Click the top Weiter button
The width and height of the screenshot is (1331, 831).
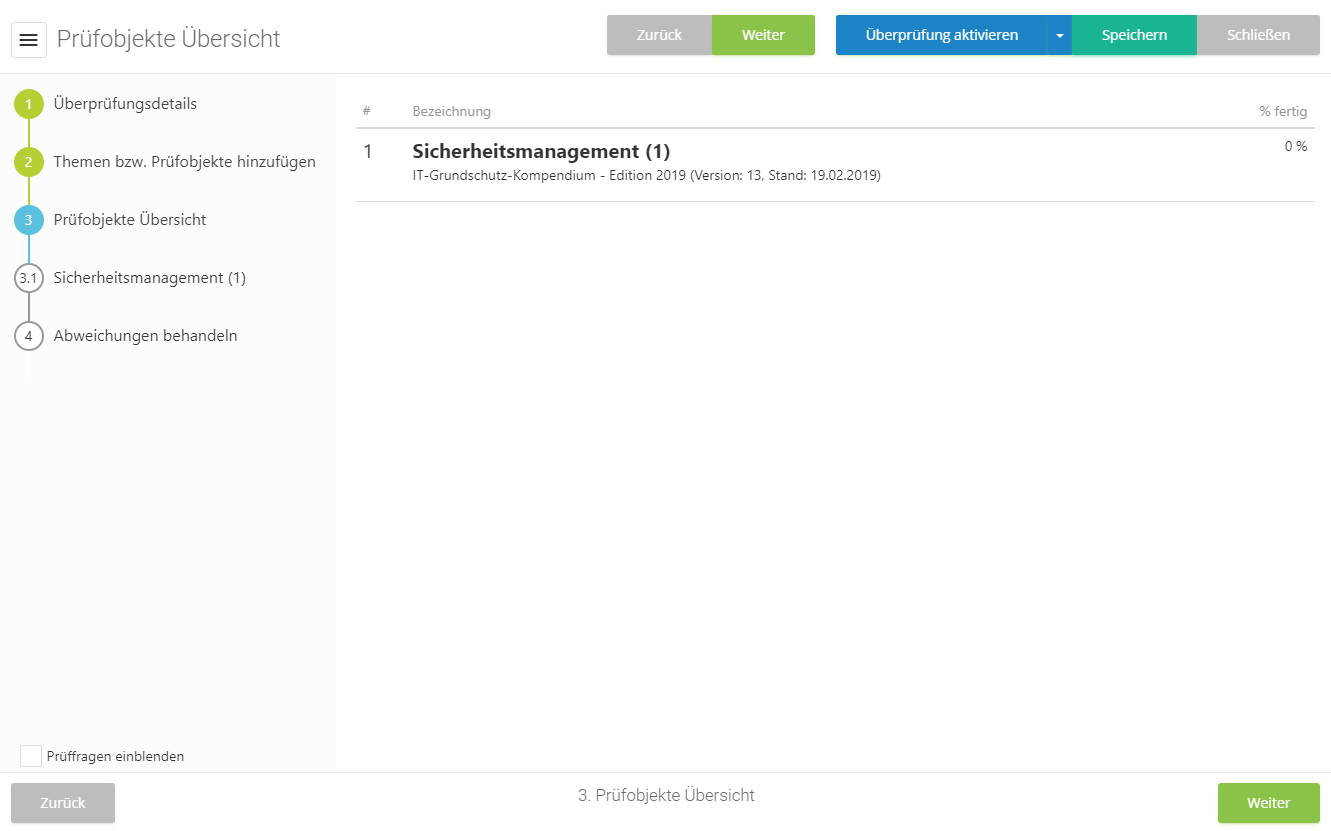(763, 35)
